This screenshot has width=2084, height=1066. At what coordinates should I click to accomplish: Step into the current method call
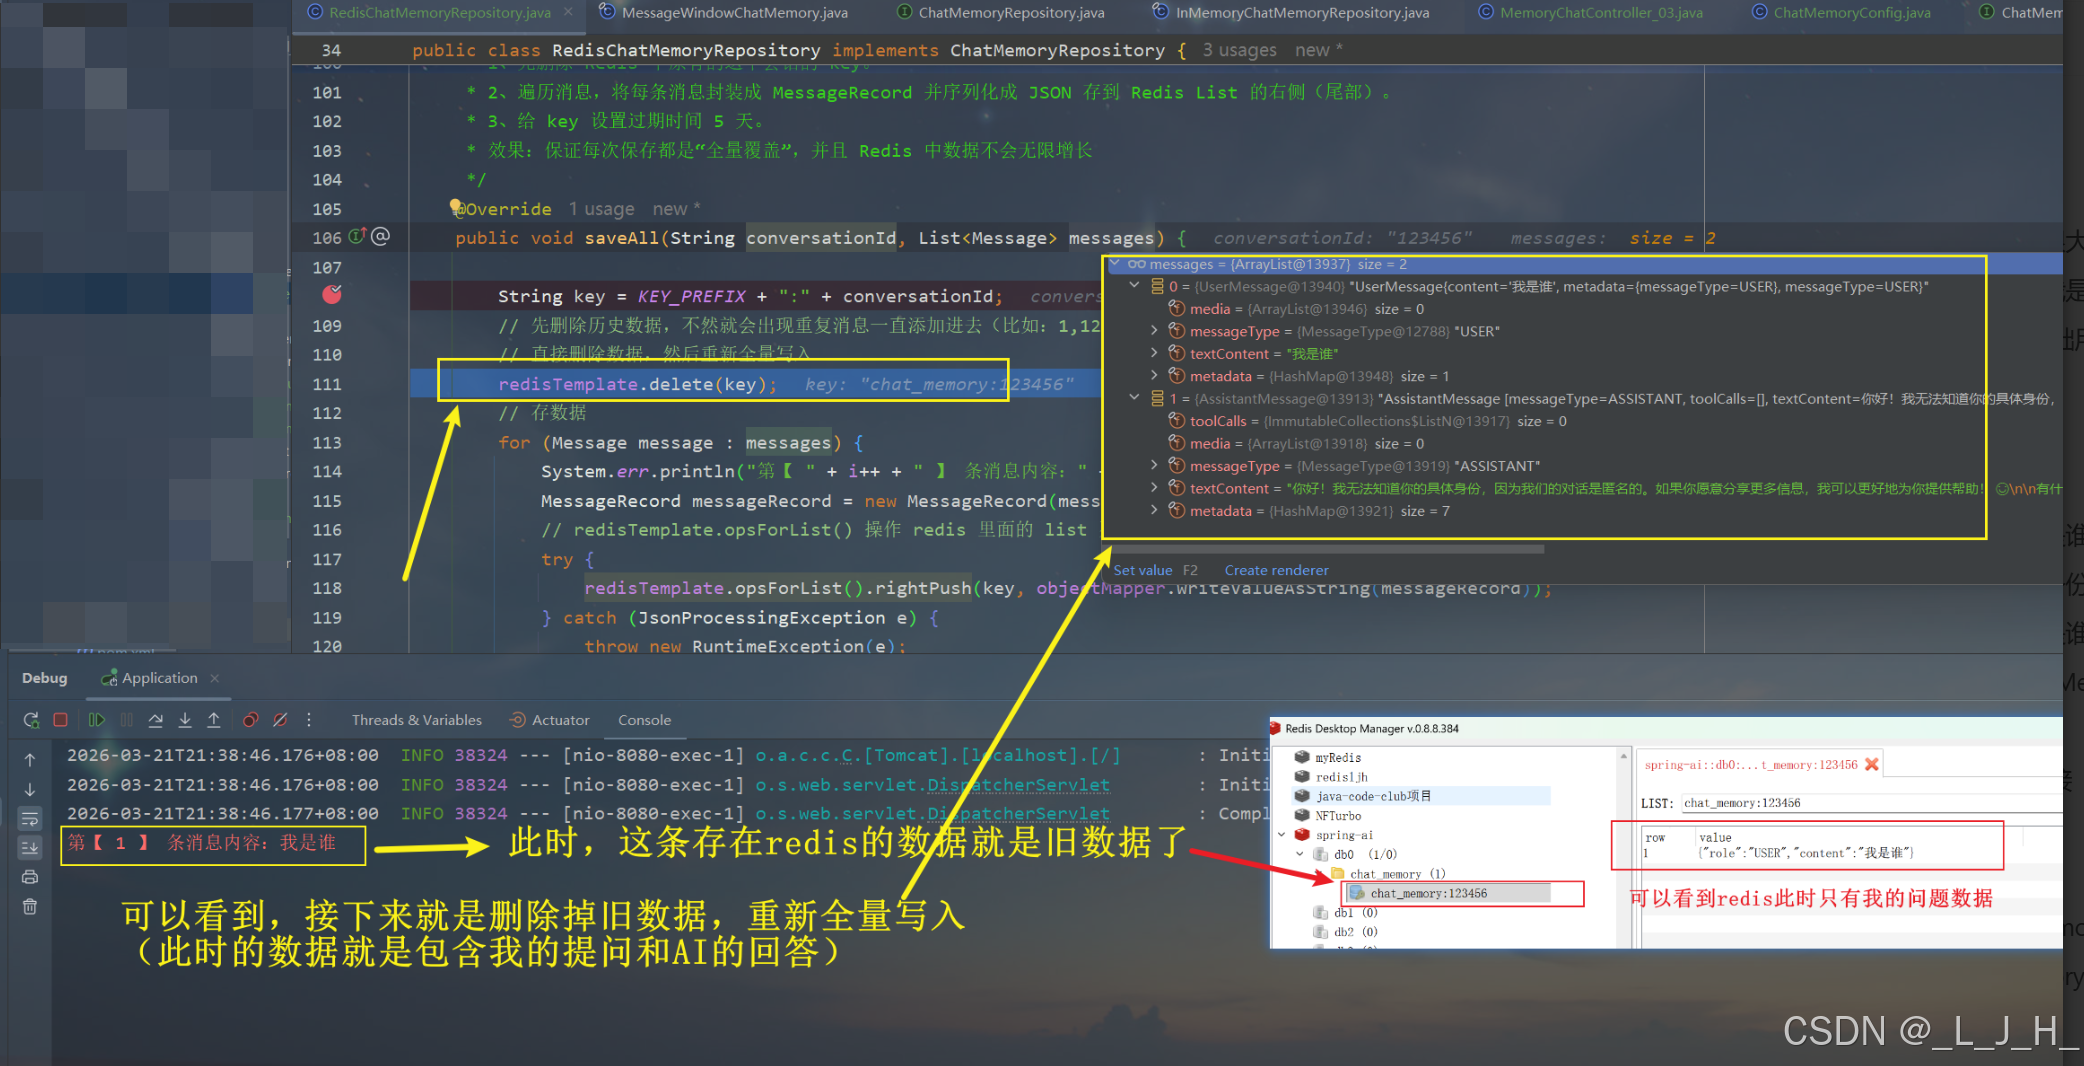(185, 720)
